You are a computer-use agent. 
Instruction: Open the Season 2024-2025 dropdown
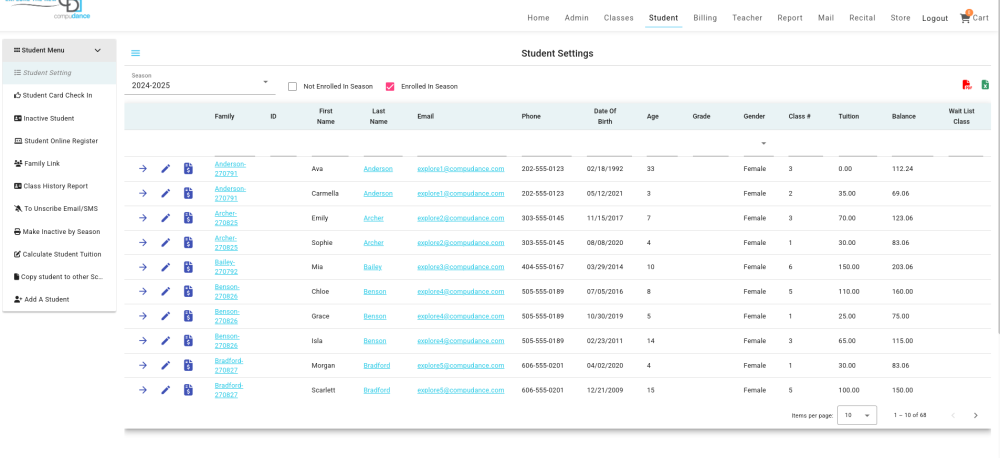click(x=200, y=83)
